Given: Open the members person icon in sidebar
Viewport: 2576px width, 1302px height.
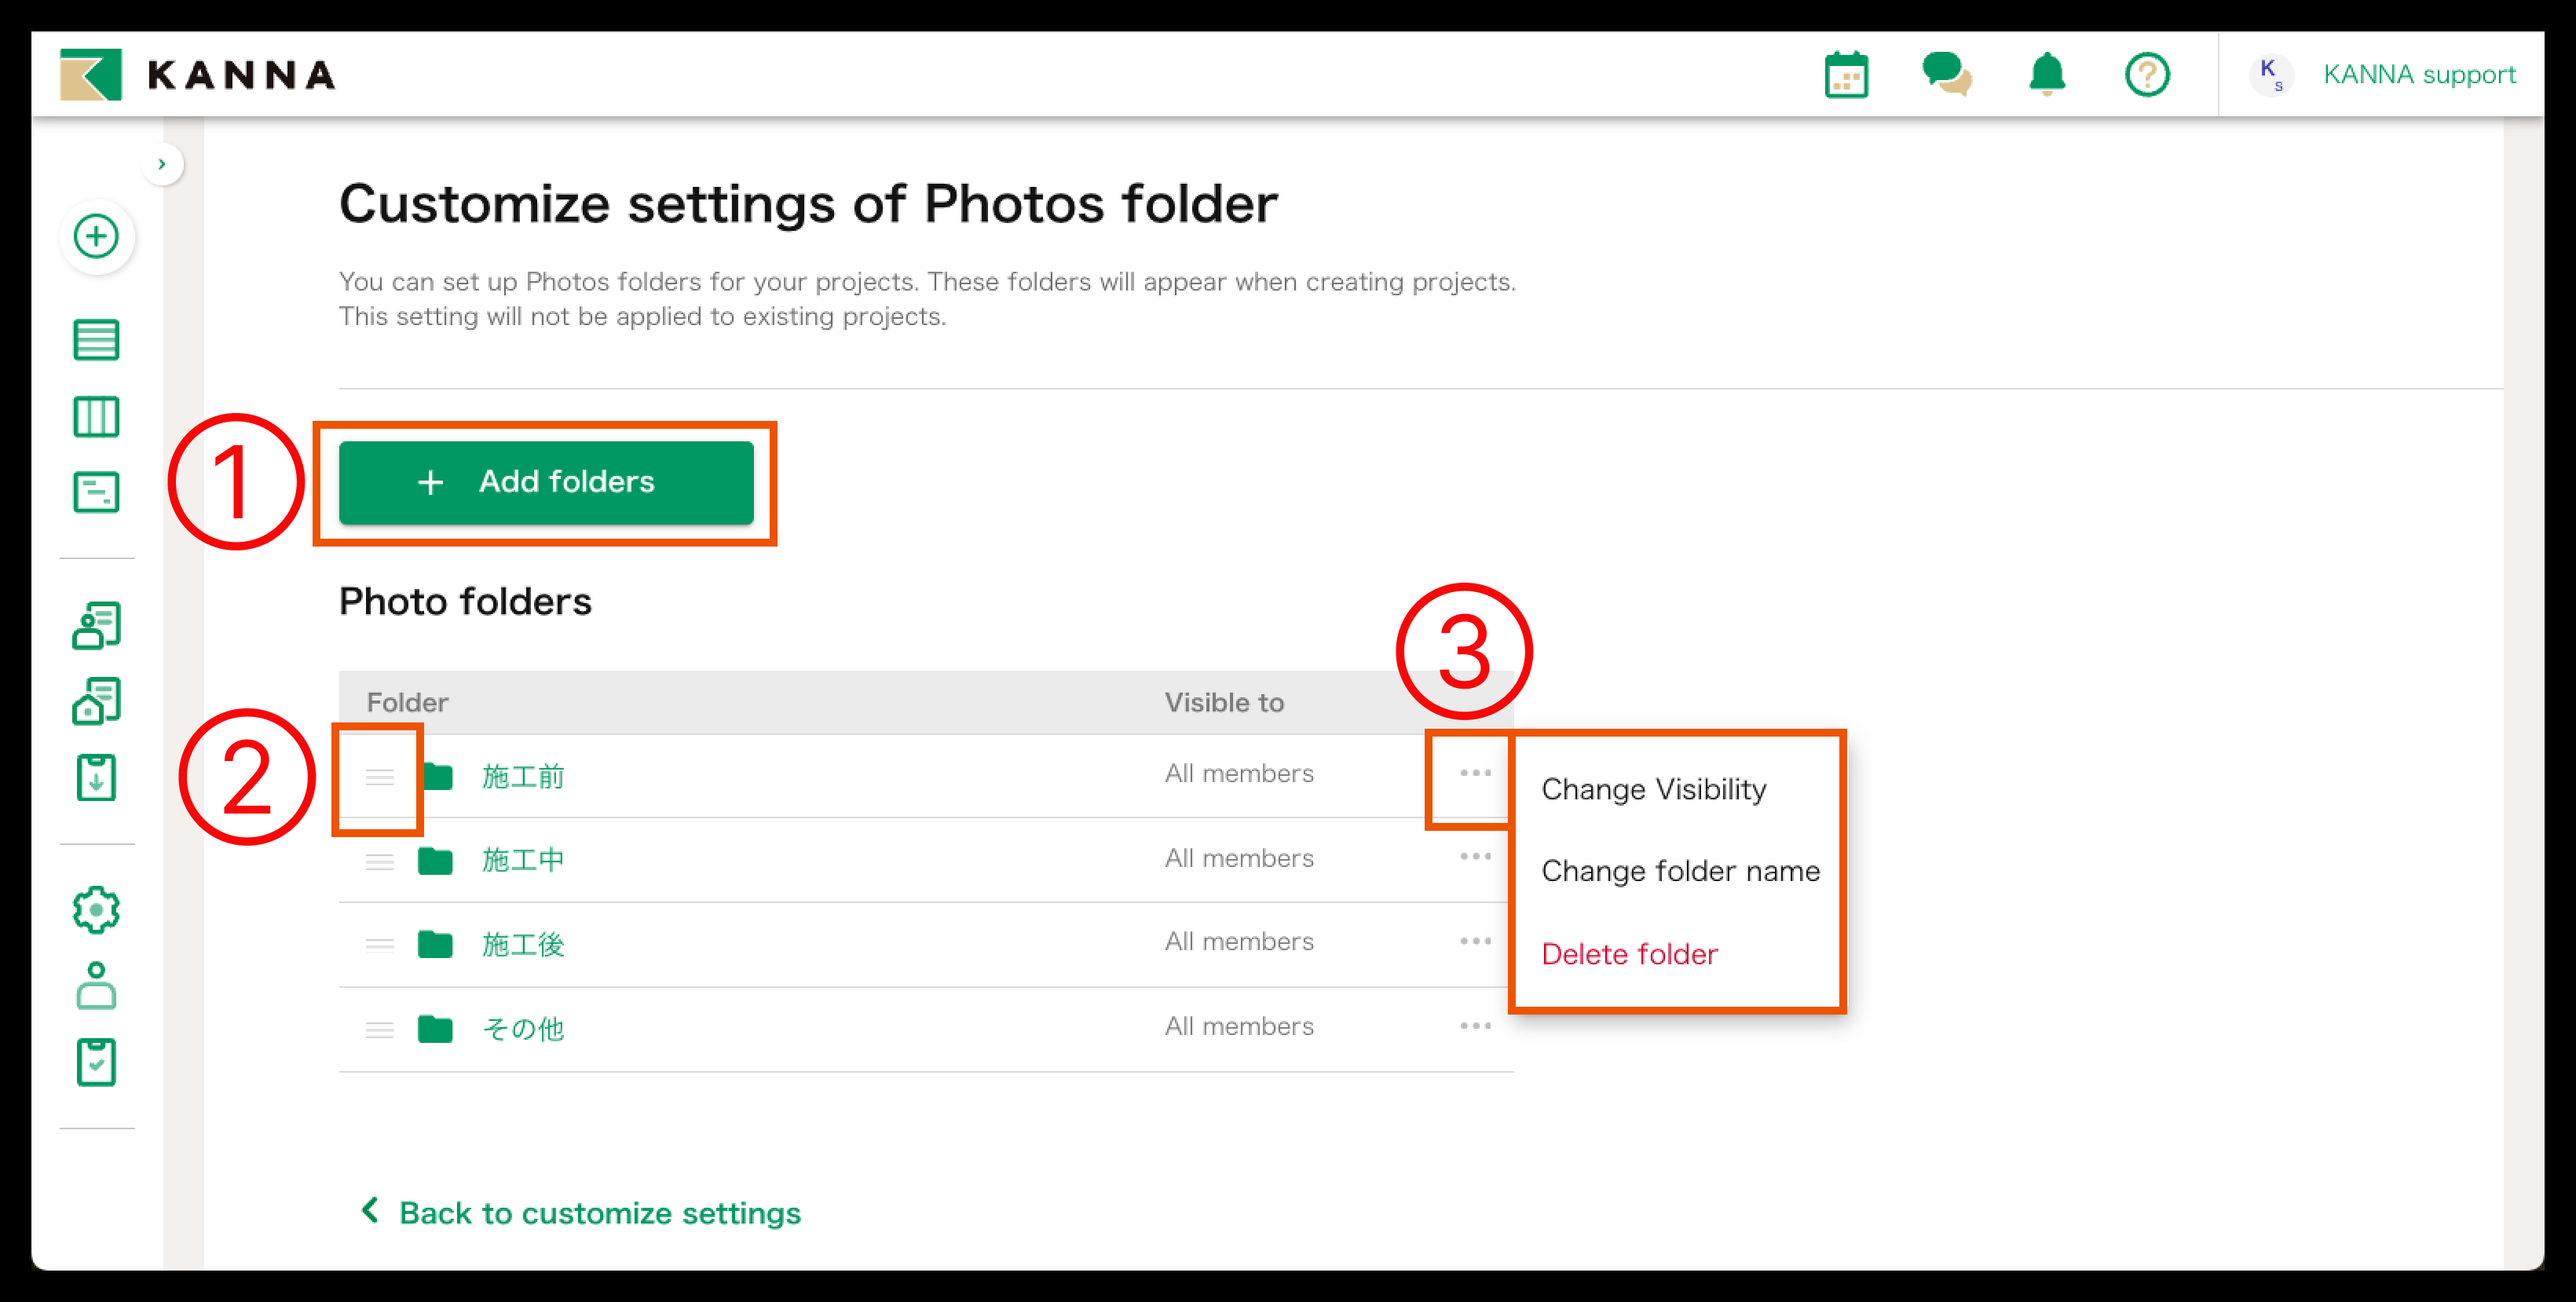Looking at the screenshot, I should coord(97,986).
